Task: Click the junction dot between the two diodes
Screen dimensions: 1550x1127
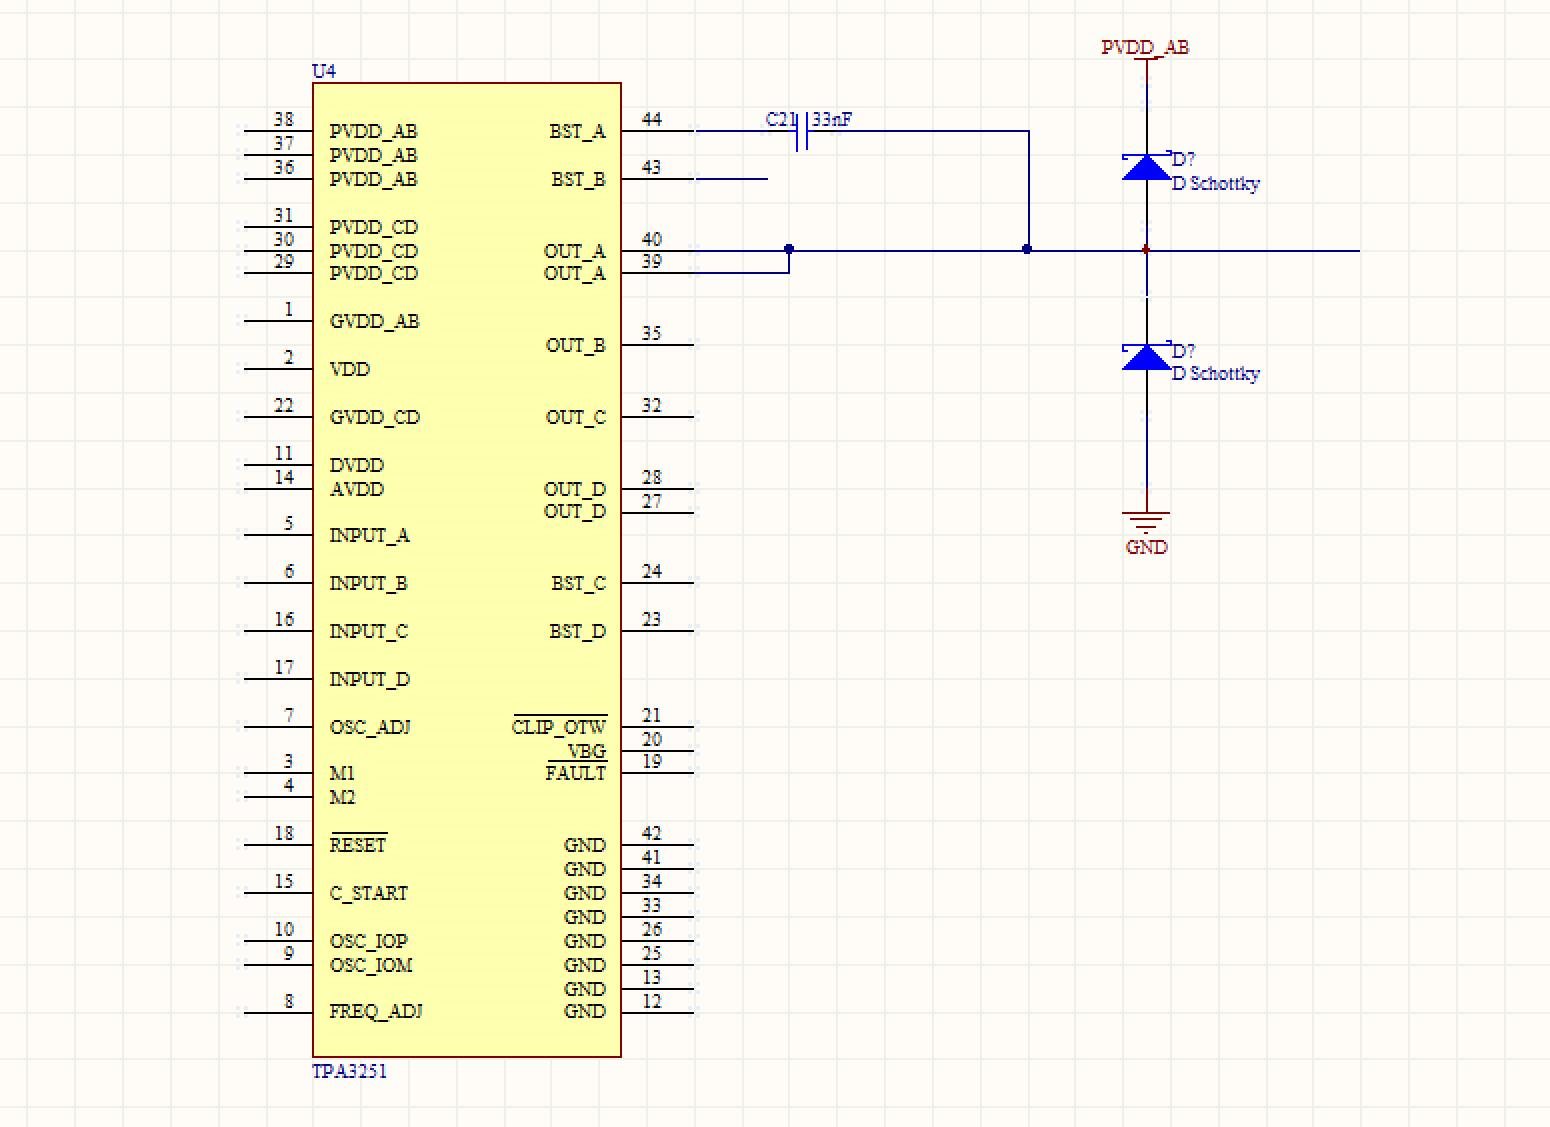Action: (1146, 250)
